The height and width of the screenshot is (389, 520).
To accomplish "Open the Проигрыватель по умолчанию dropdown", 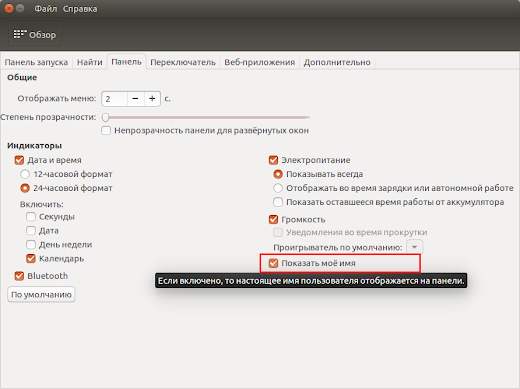I will pyautogui.click(x=414, y=247).
